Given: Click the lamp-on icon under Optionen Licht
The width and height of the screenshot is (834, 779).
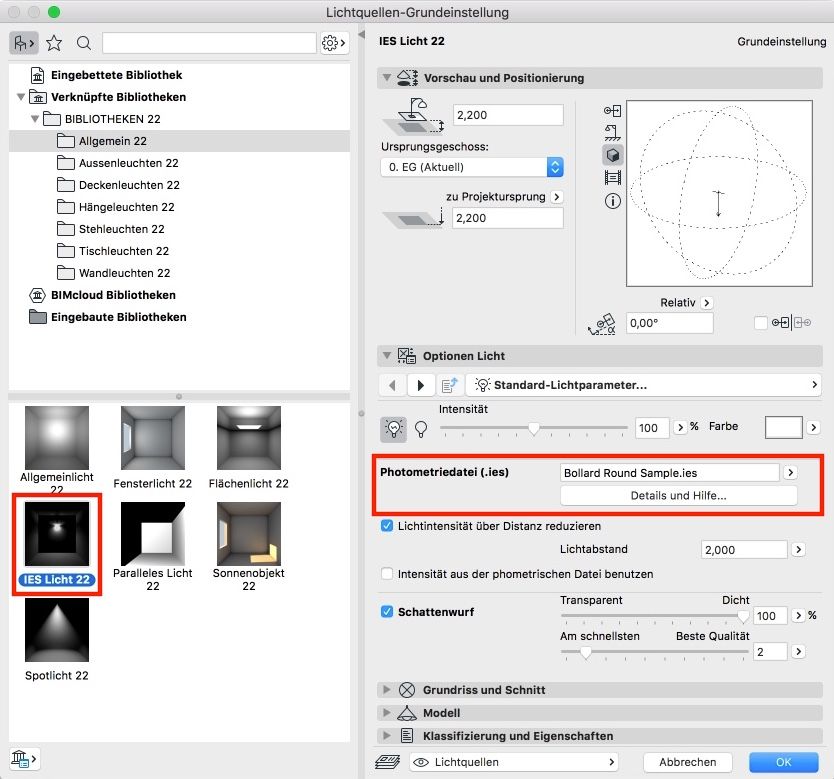Looking at the screenshot, I should (x=394, y=429).
